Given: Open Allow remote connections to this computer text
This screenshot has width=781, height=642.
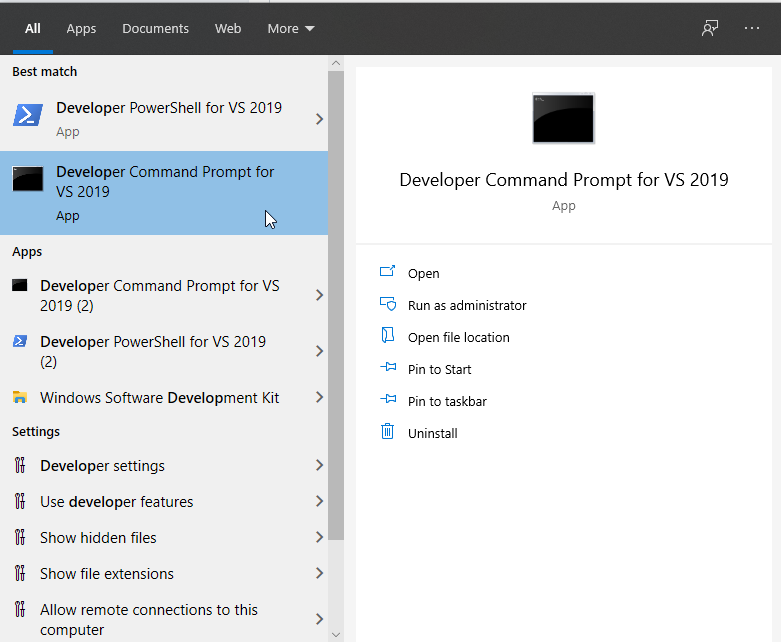Looking at the screenshot, I should click(148, 619).
